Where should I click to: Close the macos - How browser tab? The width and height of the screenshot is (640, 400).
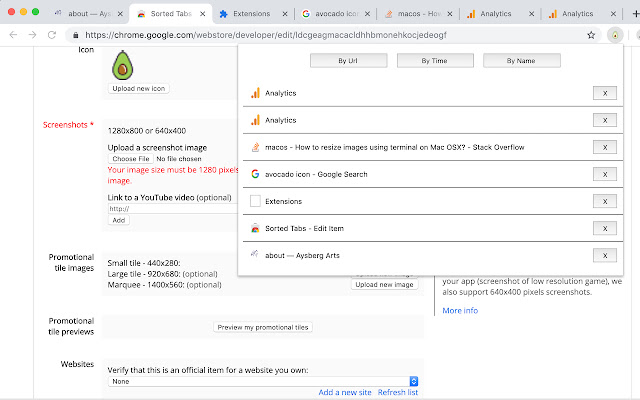450,14
